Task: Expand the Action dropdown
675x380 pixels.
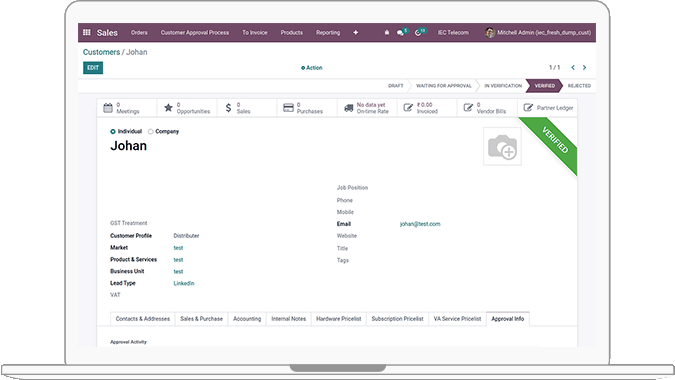Action: click(x=312, y=68)
